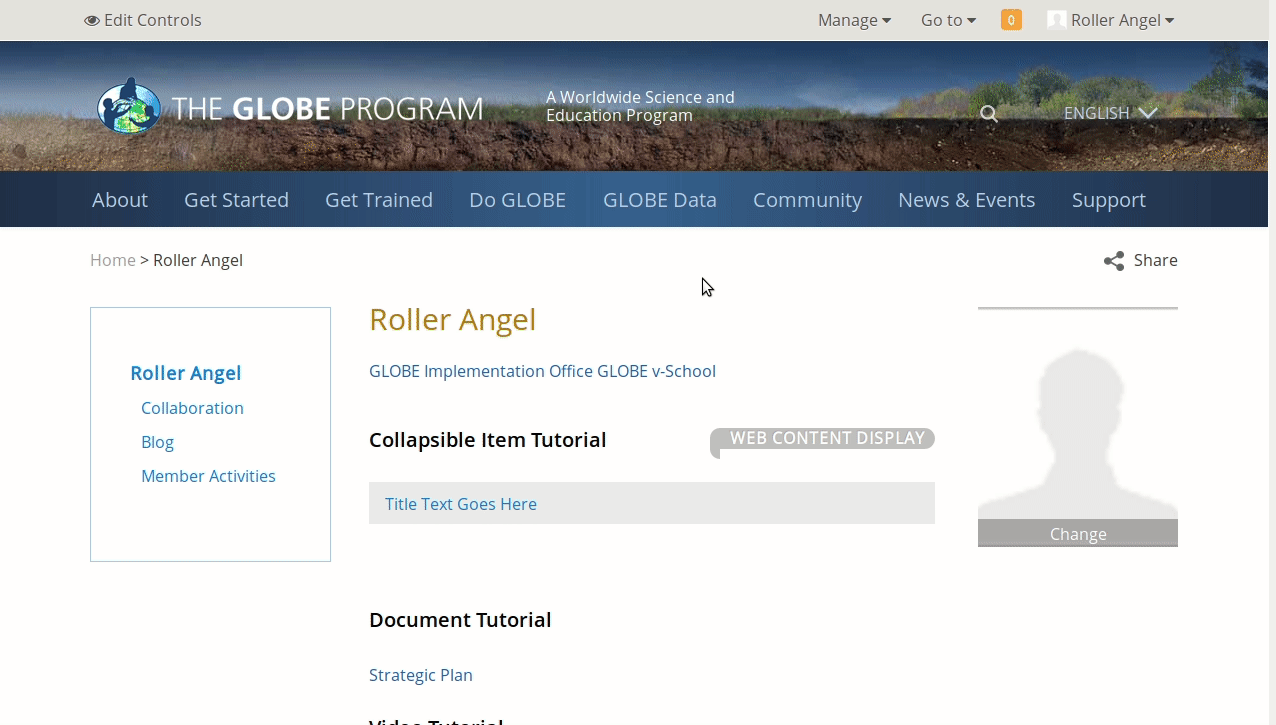Image resolution: width=1276 pixels, height=725 pixels.
Task: Click the profile picture placeholder
Action: [1078, 433]
